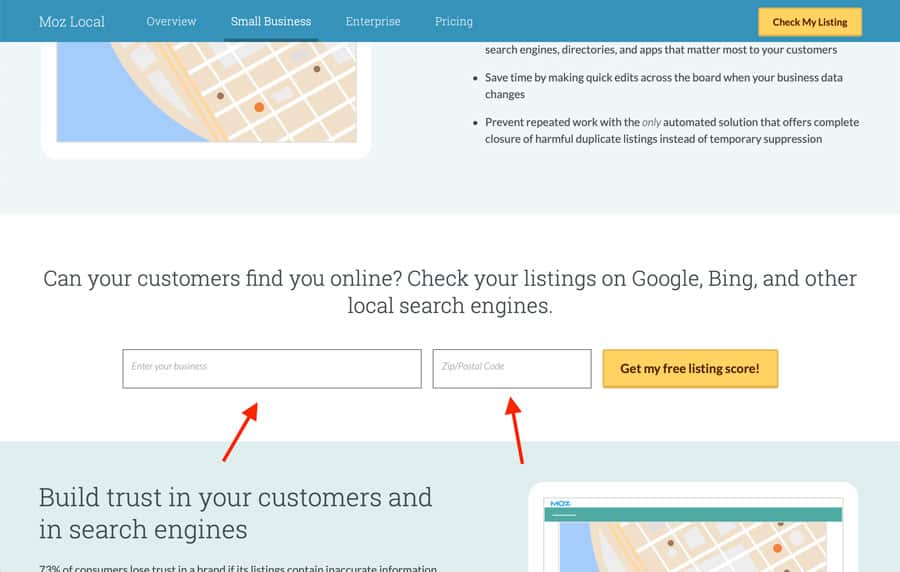This screenshot has width=900, height=572.
Task: Click the orange marker in the bottom-right map preview
Action: coord(777,548)
